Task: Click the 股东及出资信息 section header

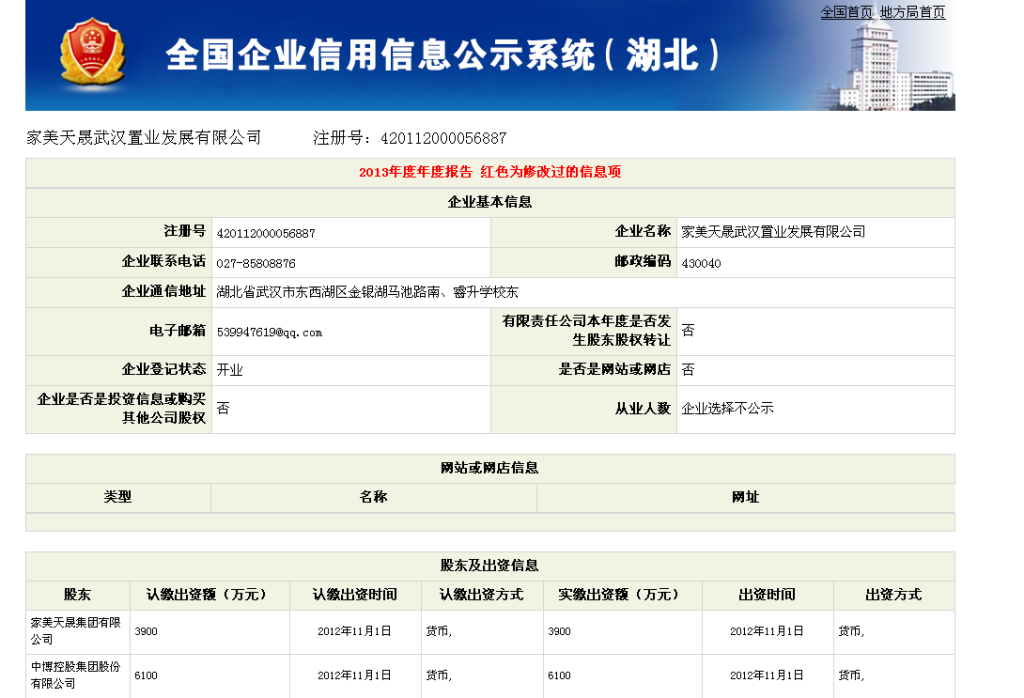Action: (x=490, y=565)
